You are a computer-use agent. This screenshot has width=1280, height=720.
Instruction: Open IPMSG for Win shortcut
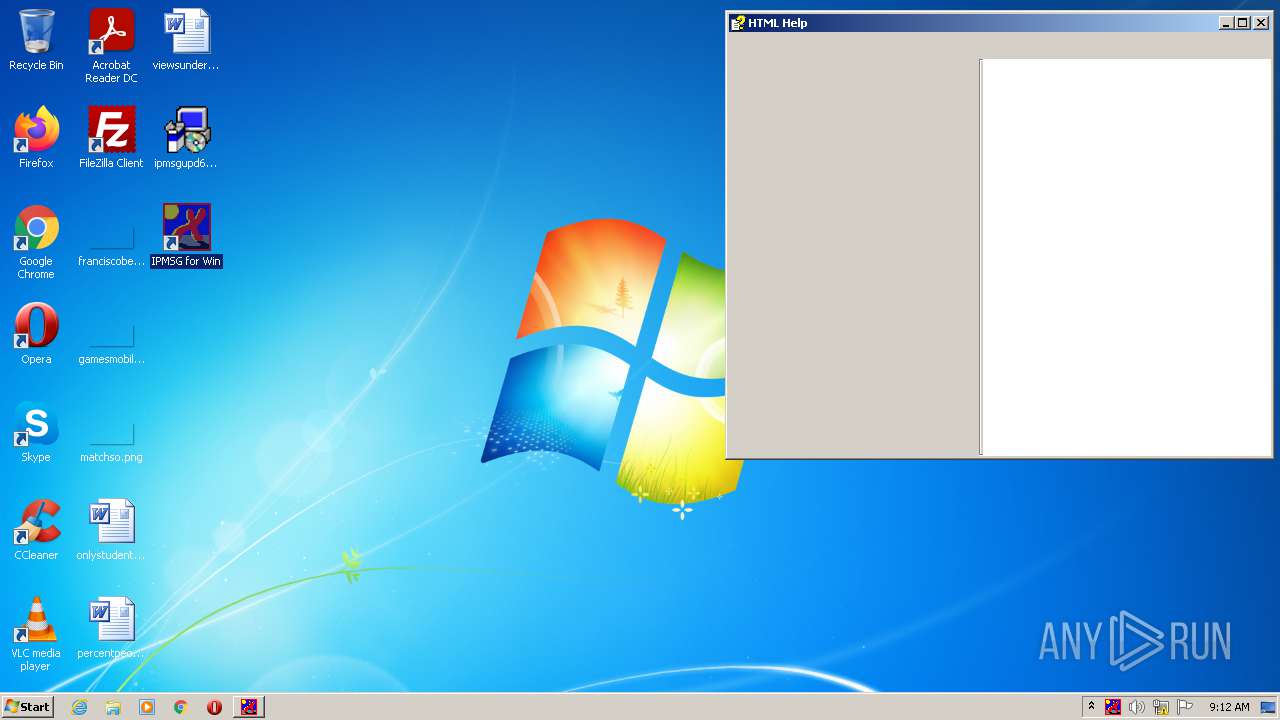click(x=186, y=236)
